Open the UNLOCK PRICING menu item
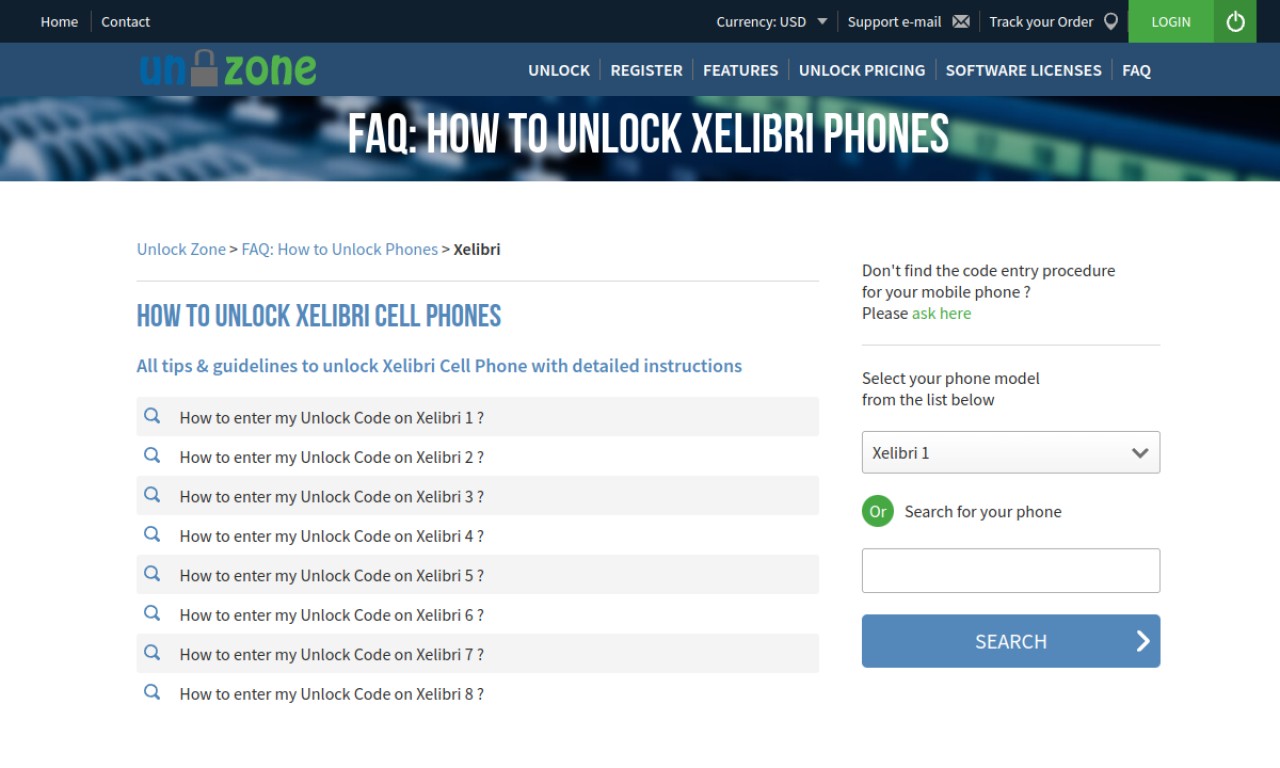1280x768 pixels. 862,70
